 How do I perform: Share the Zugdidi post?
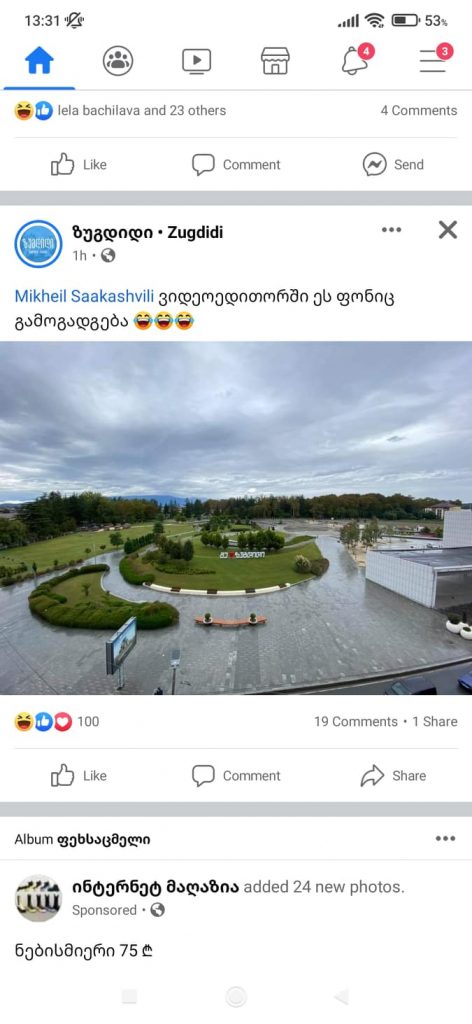point(393,776)
